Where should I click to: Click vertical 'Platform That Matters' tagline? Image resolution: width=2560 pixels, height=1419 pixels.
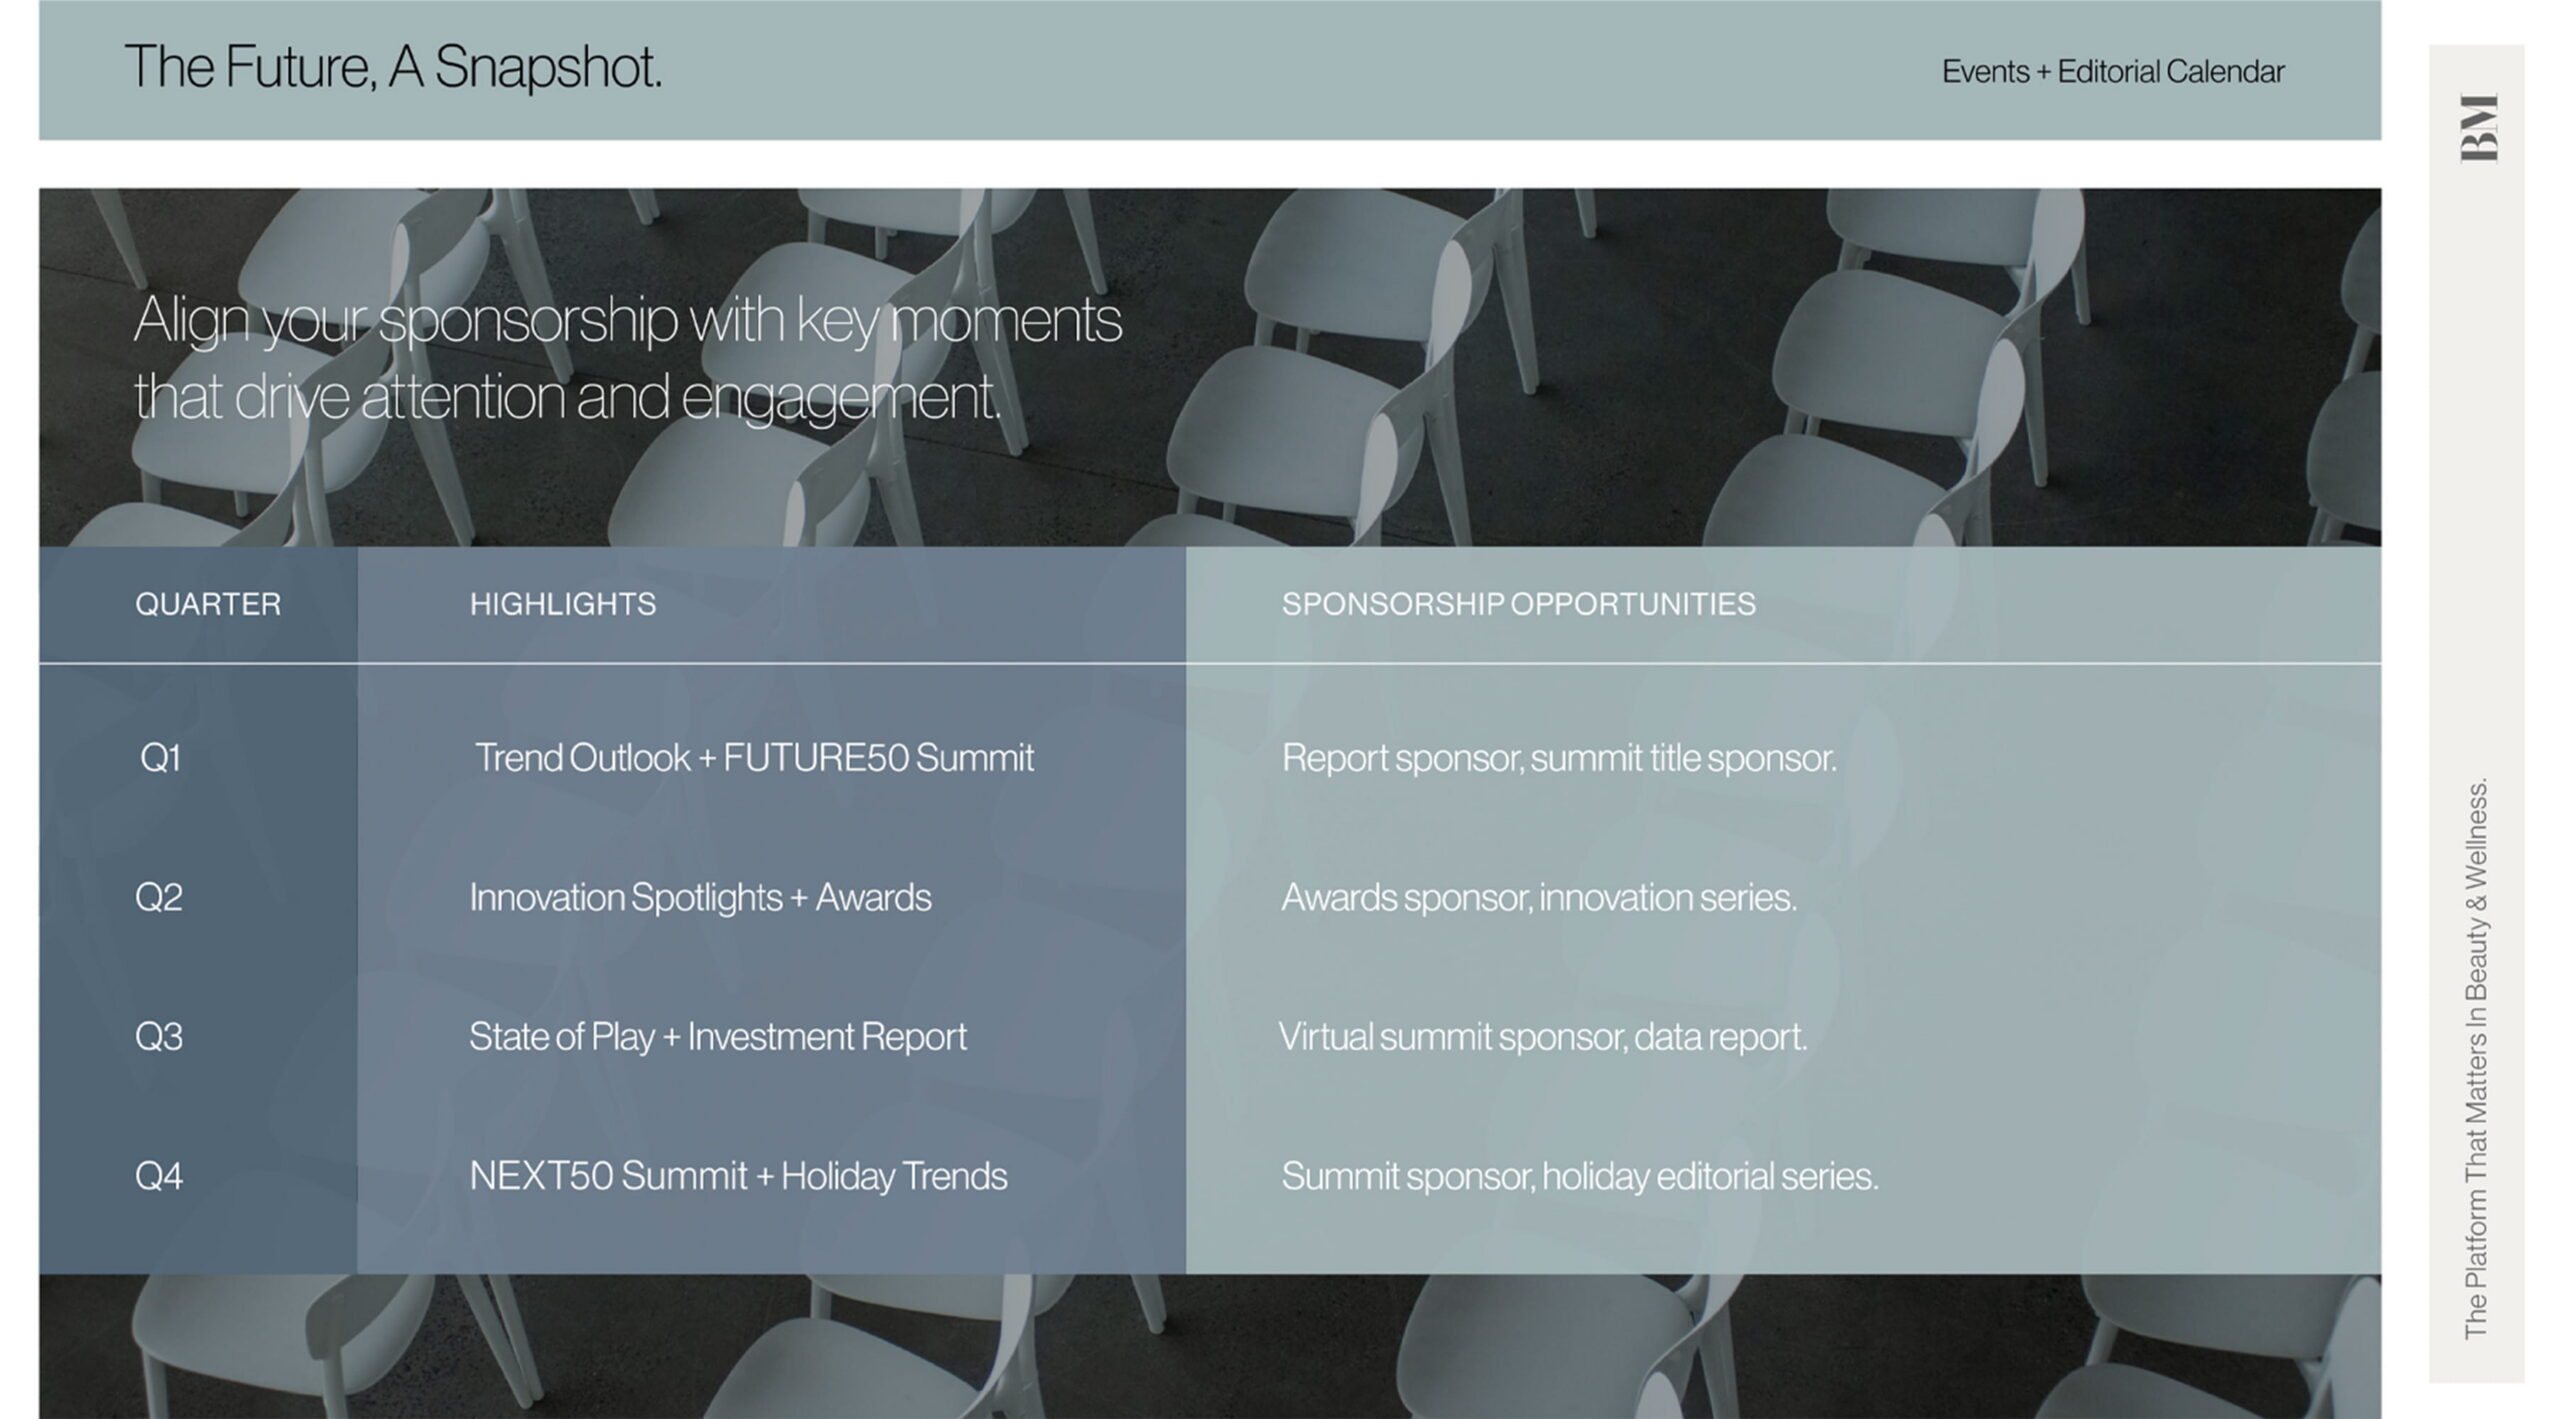[x=2476, y=1058]
